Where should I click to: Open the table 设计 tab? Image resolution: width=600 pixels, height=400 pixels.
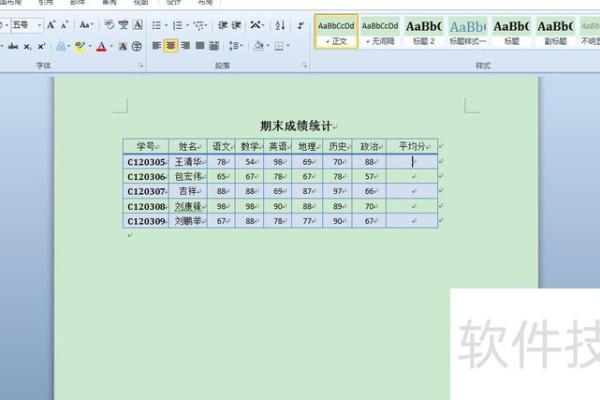tap(174, 3)
